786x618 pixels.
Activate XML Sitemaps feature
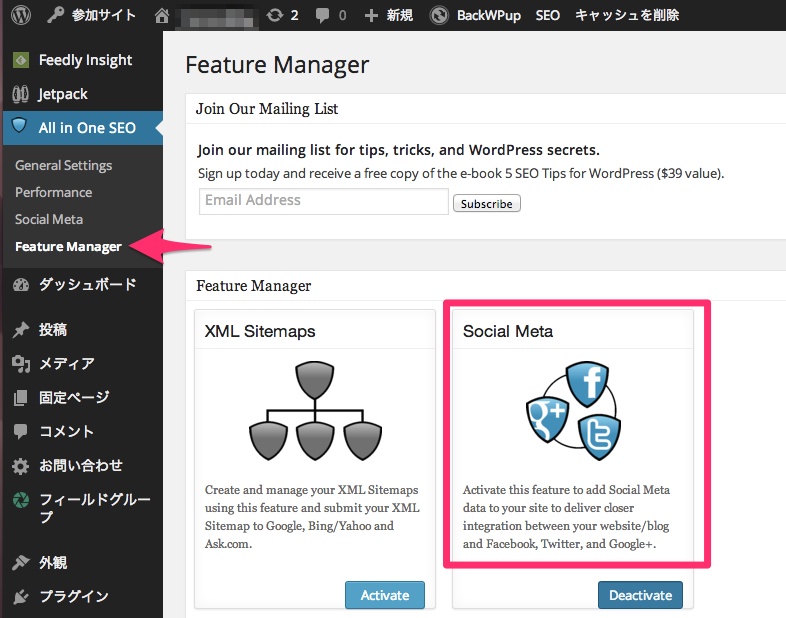pyautogui.click(x=385, y=595)
